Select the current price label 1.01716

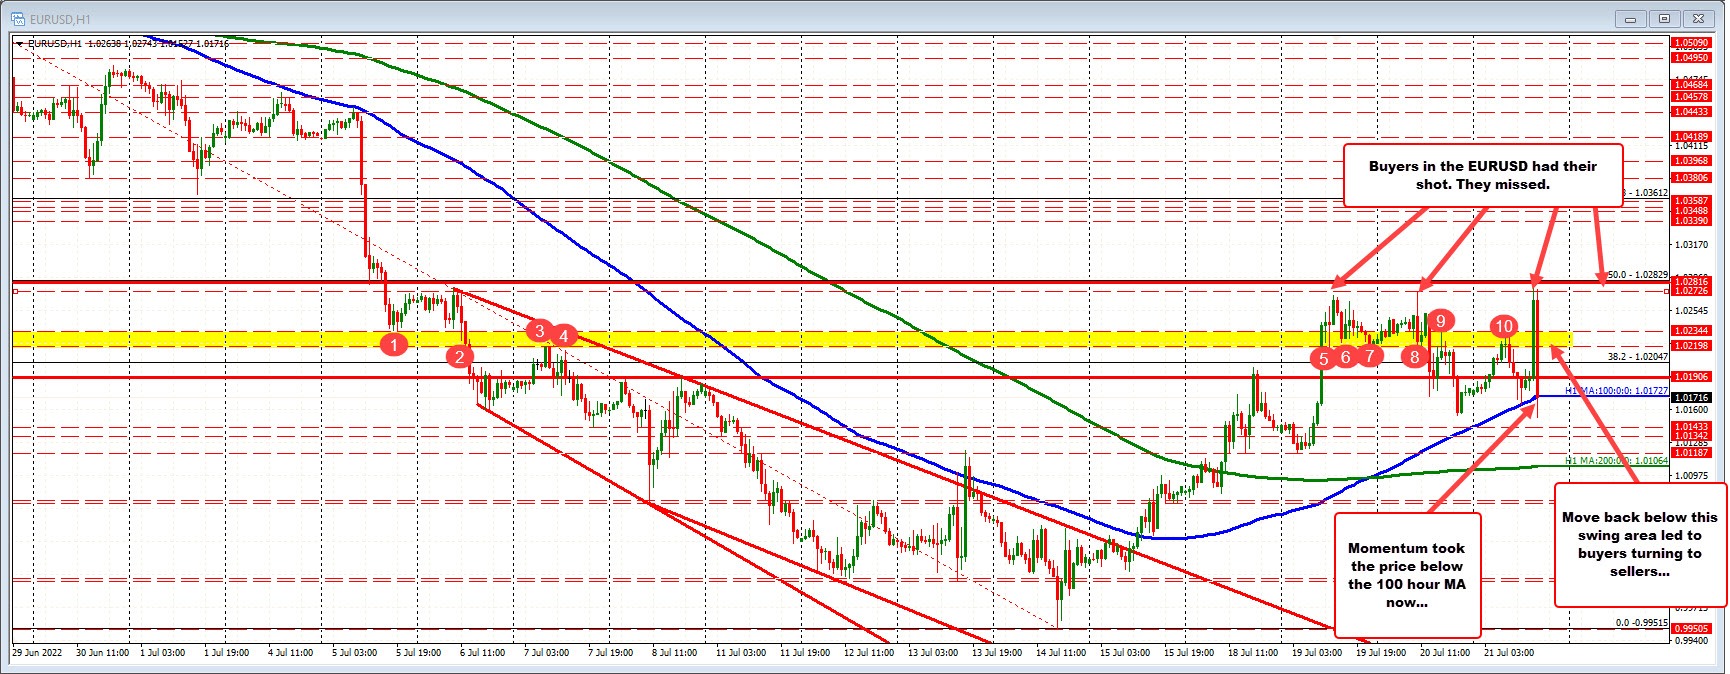pyautogui.click(x=1690, y=398)
